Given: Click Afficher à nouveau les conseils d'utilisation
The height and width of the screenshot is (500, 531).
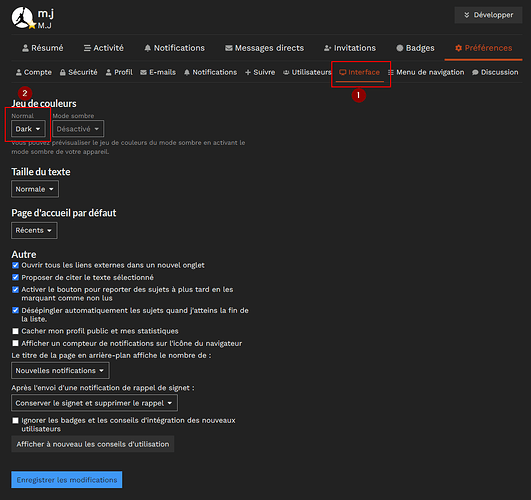Looking at the screenshot, I should [93, 444].
